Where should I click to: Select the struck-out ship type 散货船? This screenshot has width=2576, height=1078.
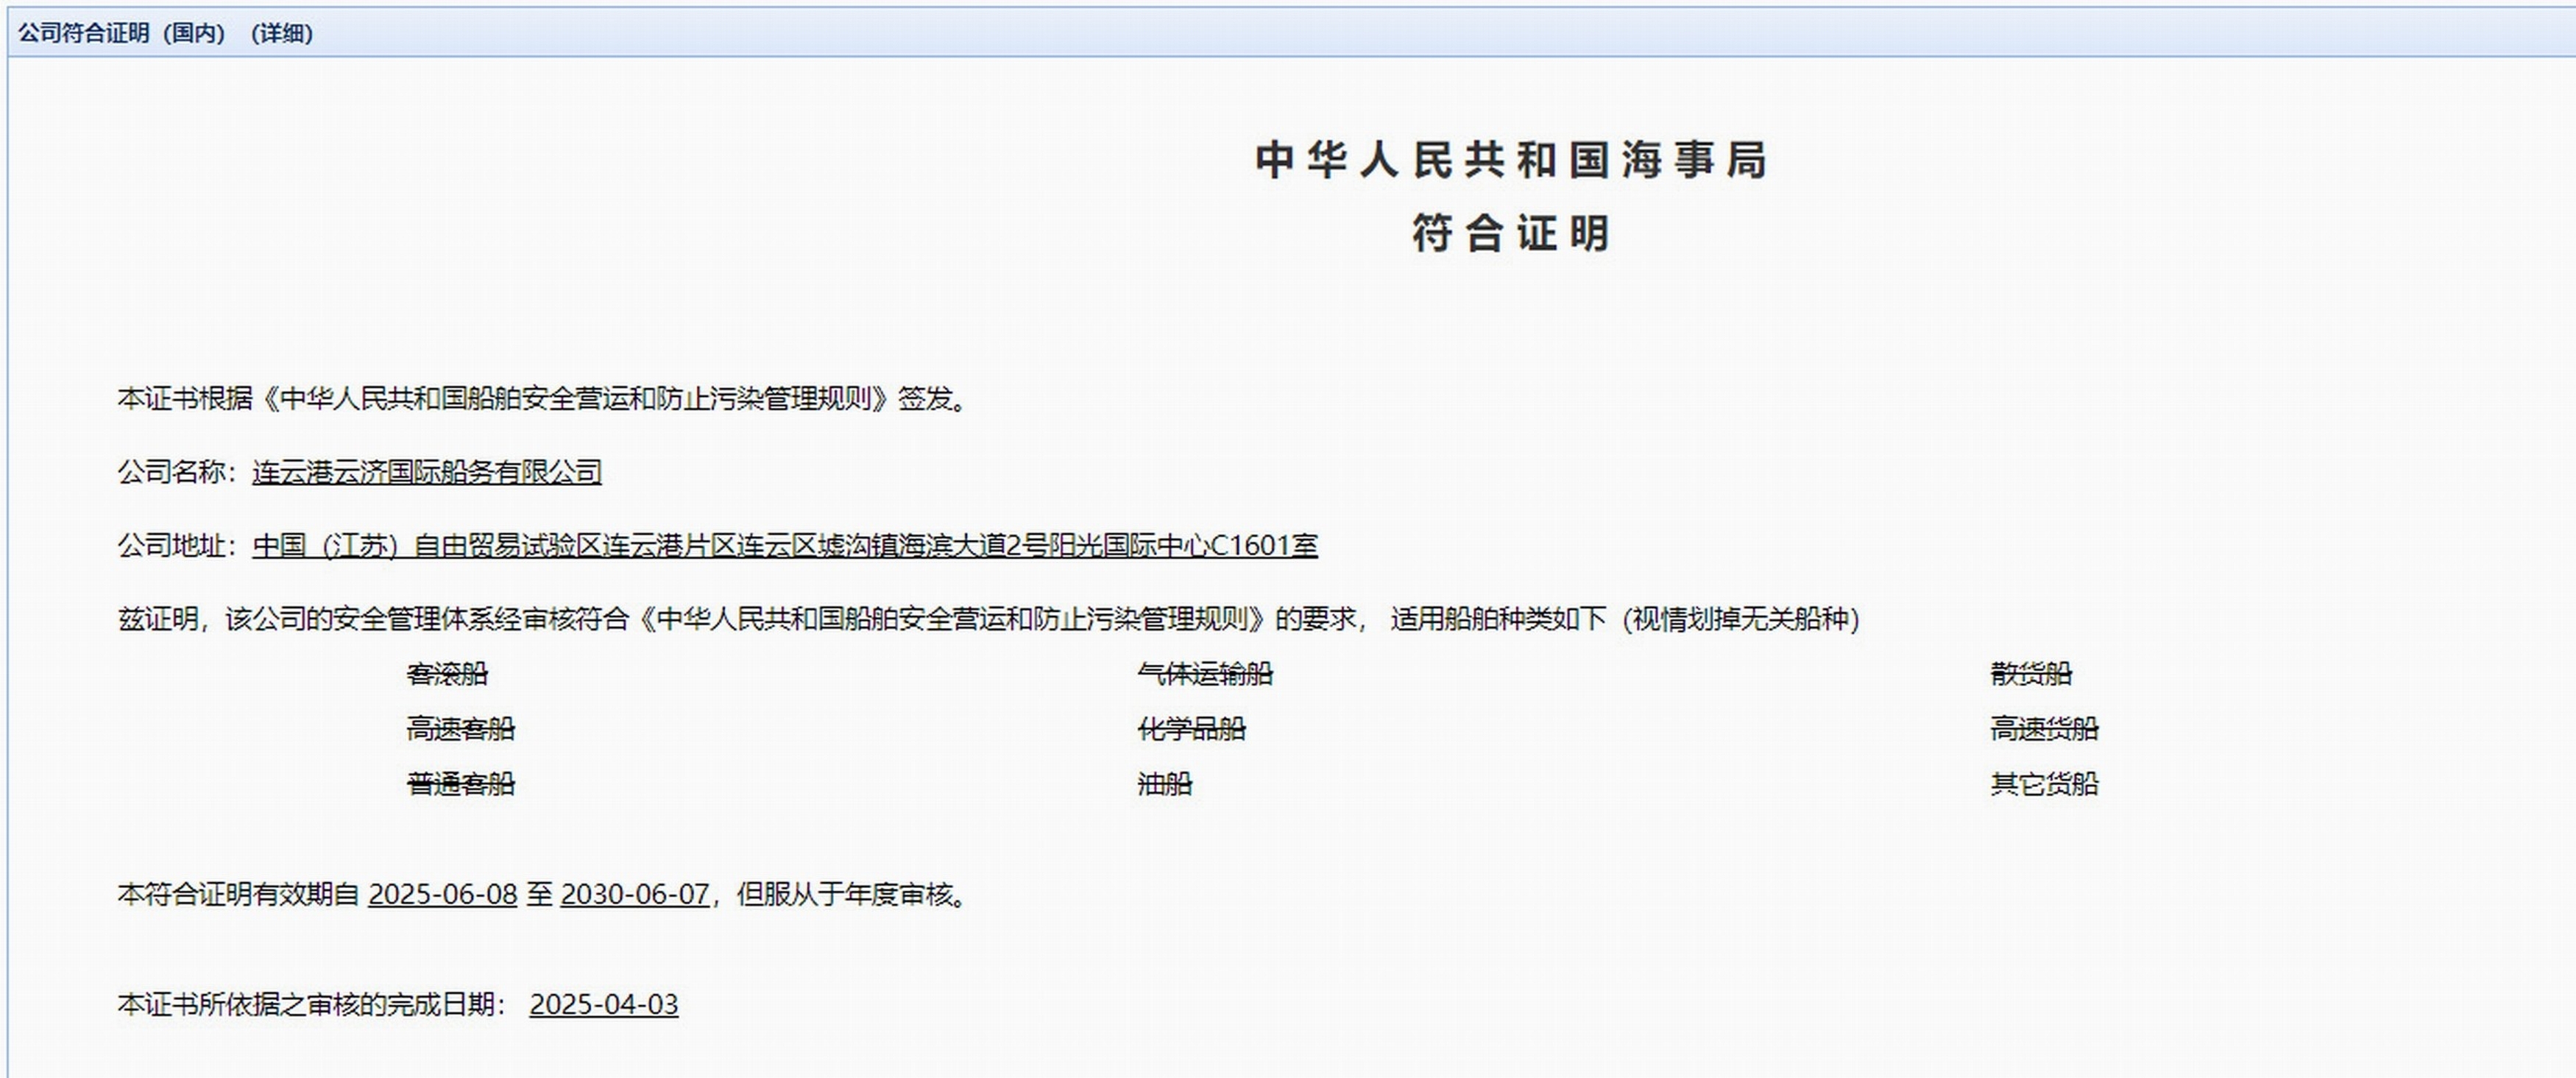pos(2031,674)
